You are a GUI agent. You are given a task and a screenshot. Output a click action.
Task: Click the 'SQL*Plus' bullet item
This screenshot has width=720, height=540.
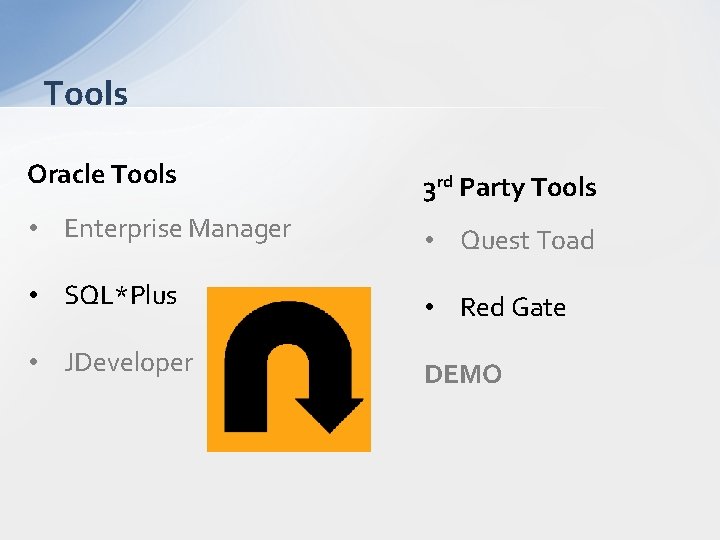[121, 295]
